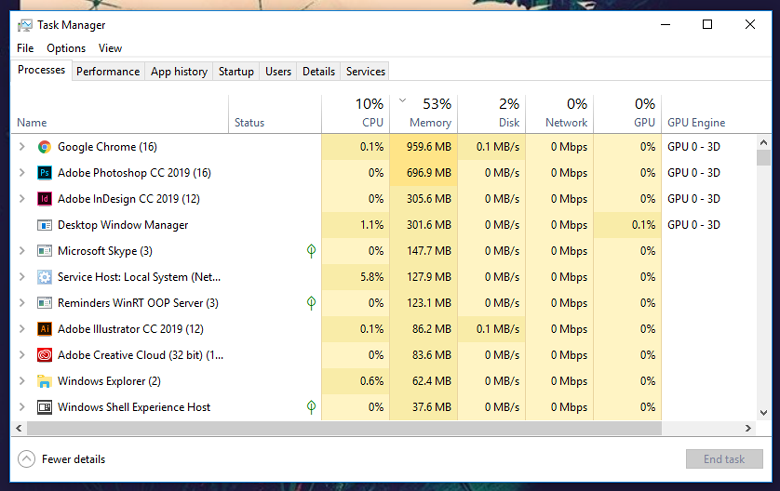Click the Service Host gear icon
This screenshot has height=491, width=780.
click(44, 277)
